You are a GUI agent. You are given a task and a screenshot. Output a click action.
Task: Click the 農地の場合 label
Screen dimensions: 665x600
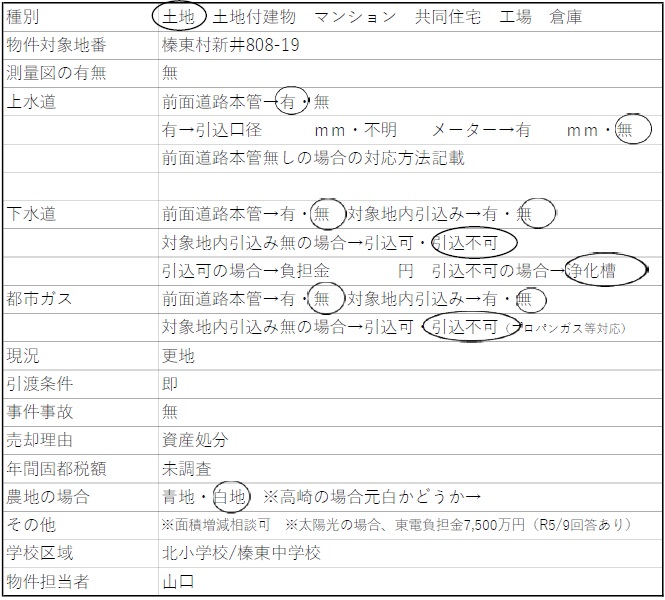(48, 497)
